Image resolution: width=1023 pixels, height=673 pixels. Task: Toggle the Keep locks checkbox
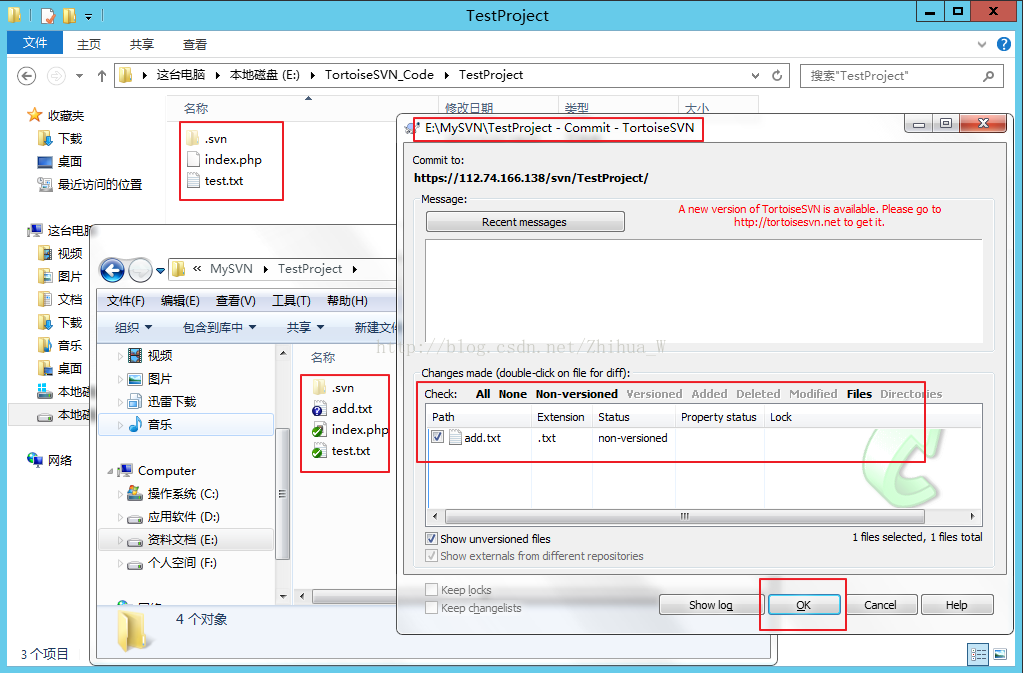(431, 590)
